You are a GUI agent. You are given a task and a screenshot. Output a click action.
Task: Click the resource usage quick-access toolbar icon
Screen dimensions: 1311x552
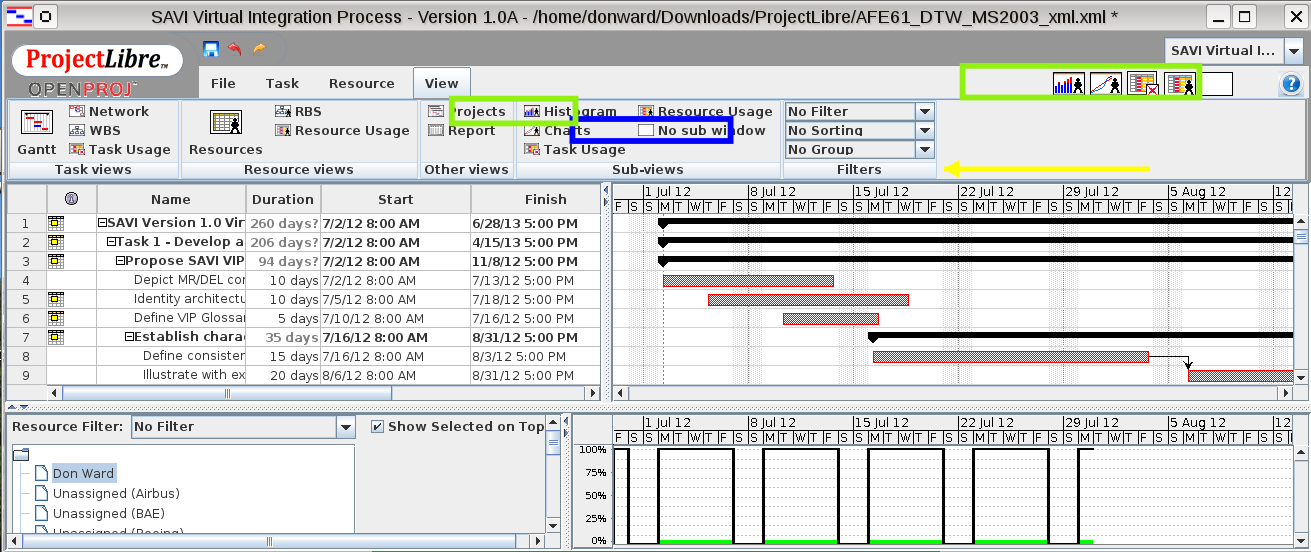pos(1180,84)
